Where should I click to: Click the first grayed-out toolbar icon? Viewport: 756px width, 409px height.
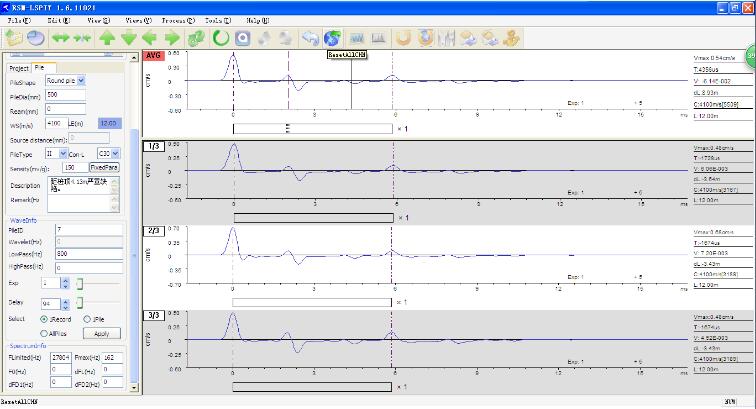point(264,38)
